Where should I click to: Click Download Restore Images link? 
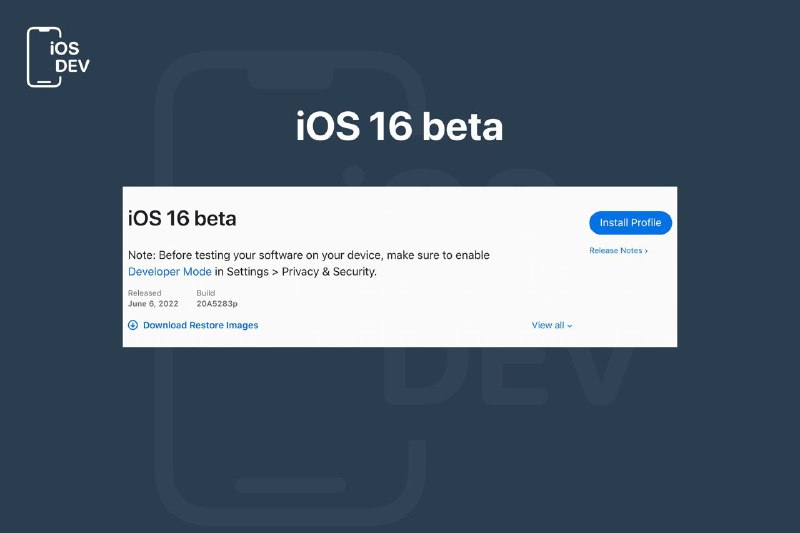201,325
